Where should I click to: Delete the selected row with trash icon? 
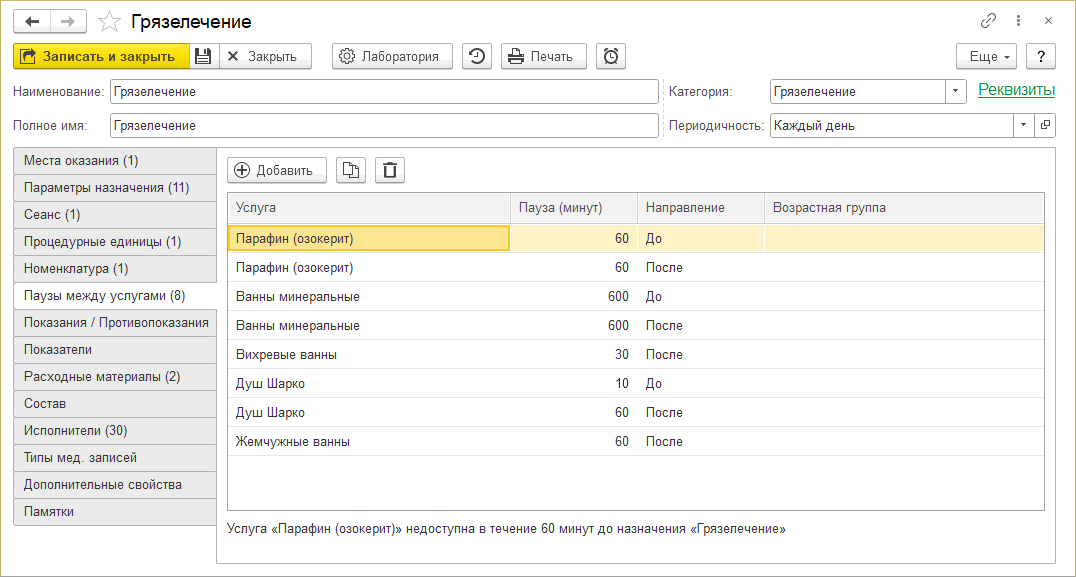click(x=390, y=170)
